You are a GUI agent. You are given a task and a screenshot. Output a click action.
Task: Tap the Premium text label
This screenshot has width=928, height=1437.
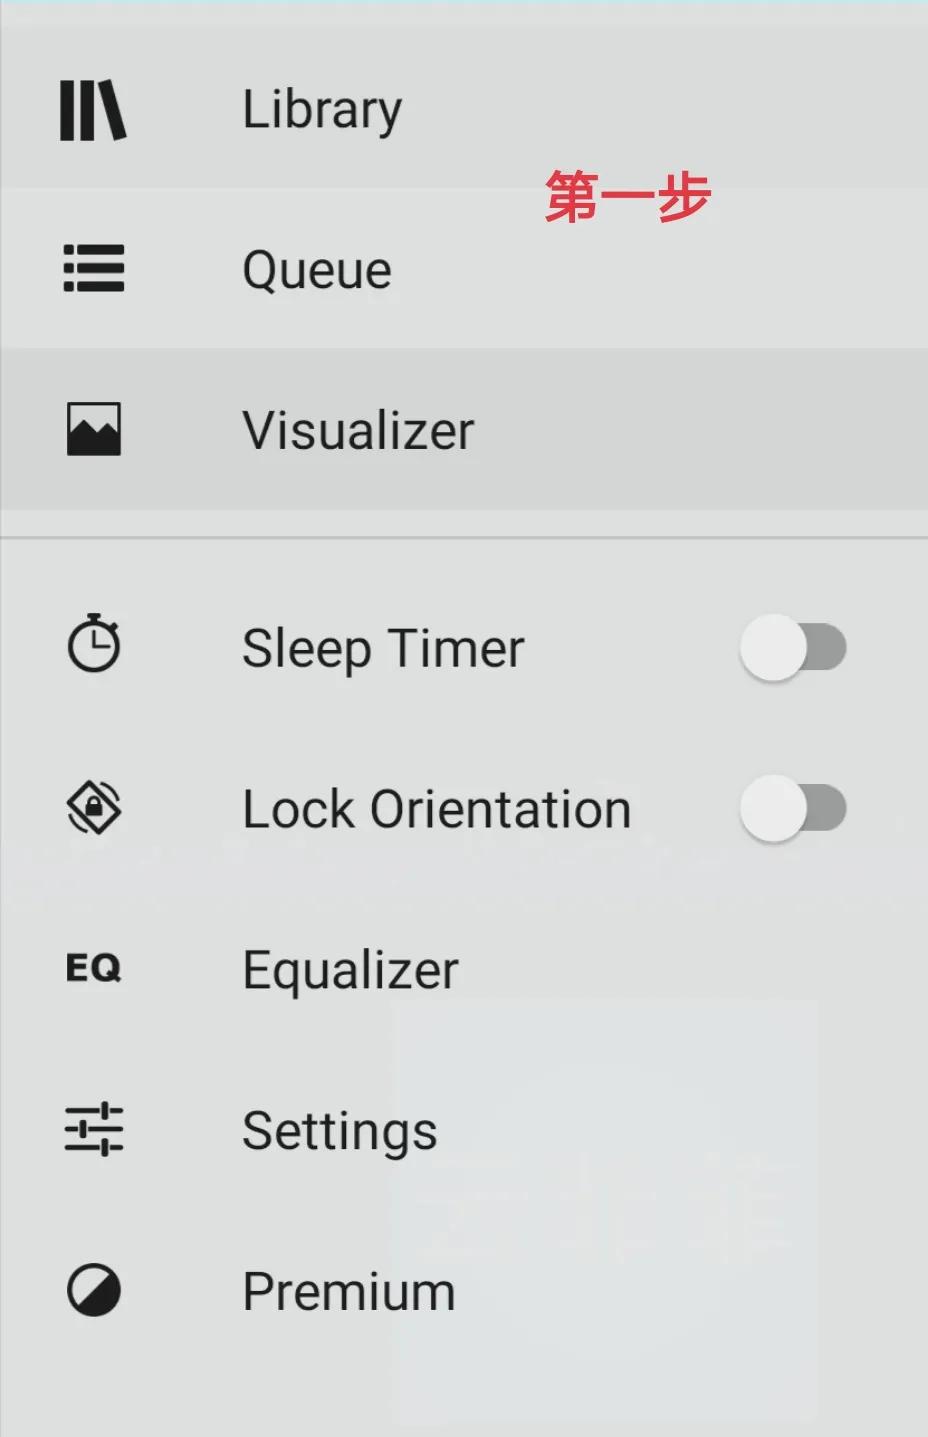click(349, 1291)
